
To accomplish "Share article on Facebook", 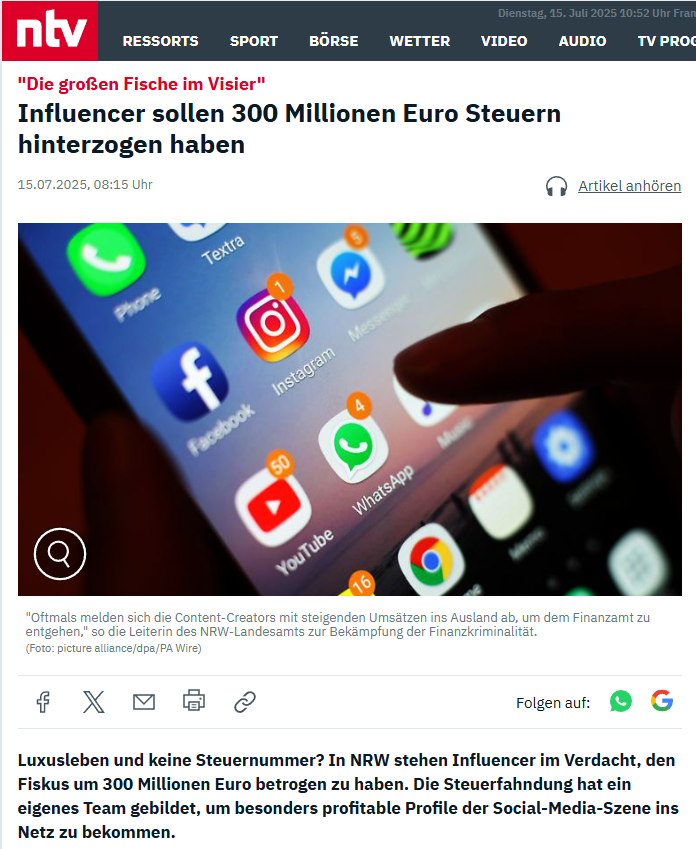I will [43, 702].
